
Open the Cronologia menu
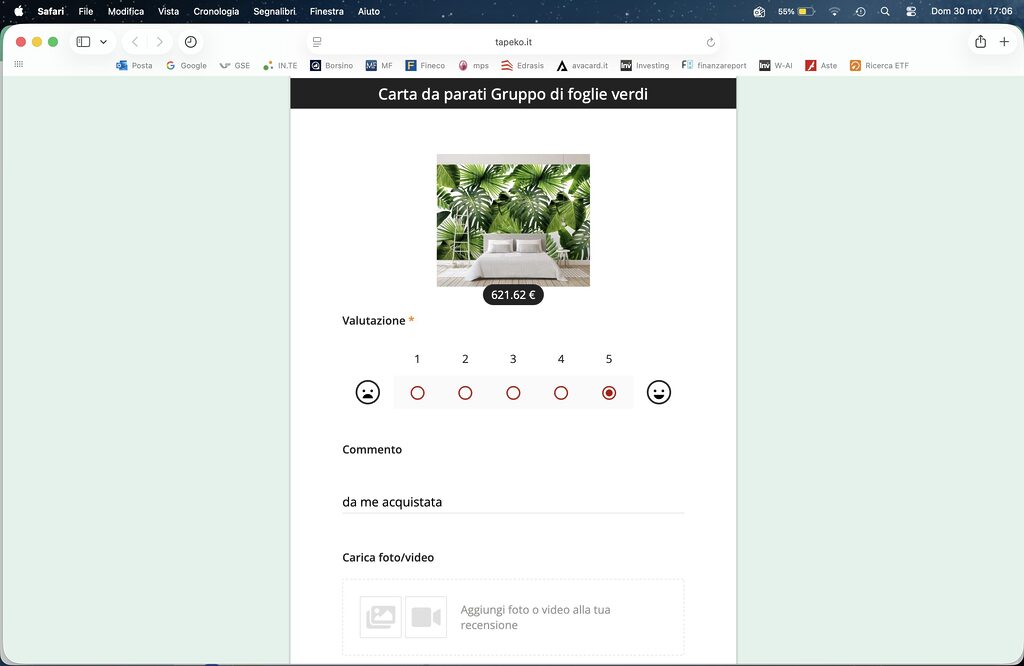tap(216, 11)
